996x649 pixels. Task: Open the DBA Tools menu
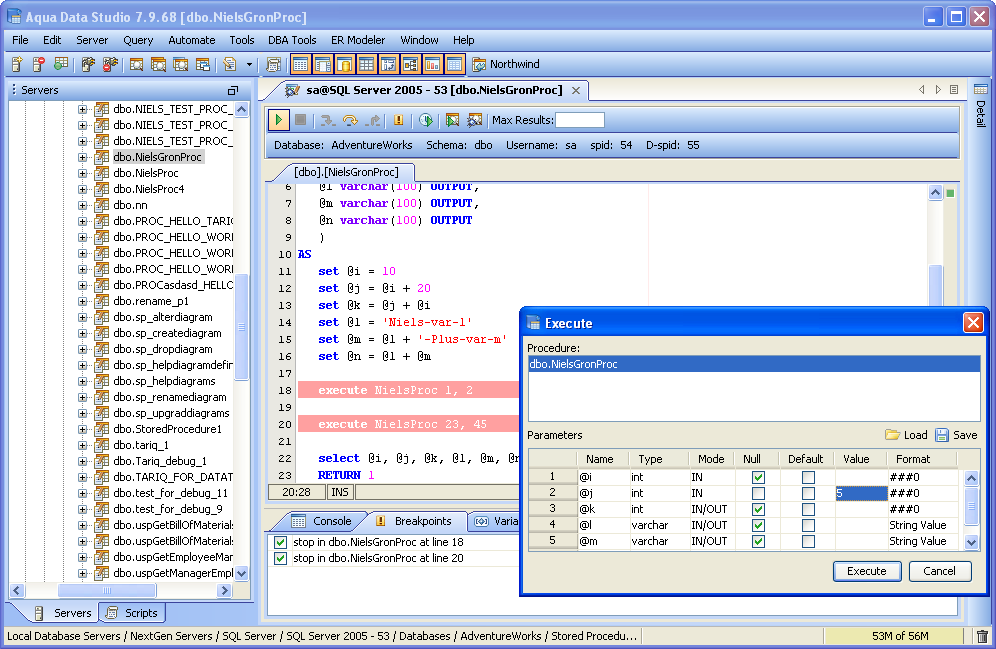292,40
